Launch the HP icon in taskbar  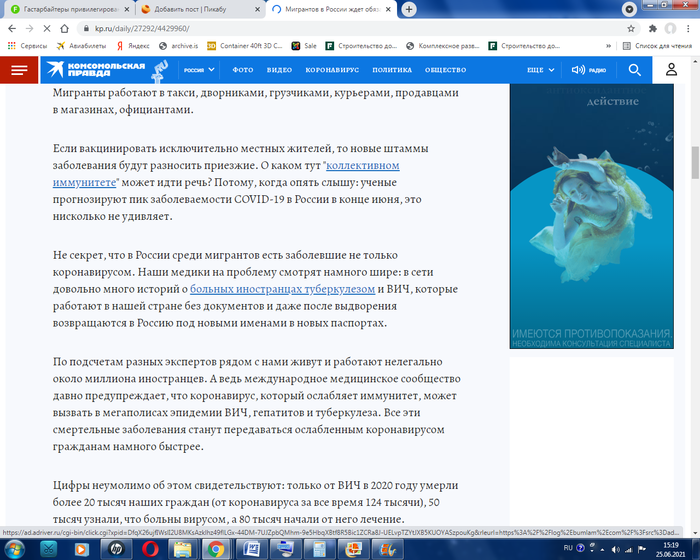[116, 549]
